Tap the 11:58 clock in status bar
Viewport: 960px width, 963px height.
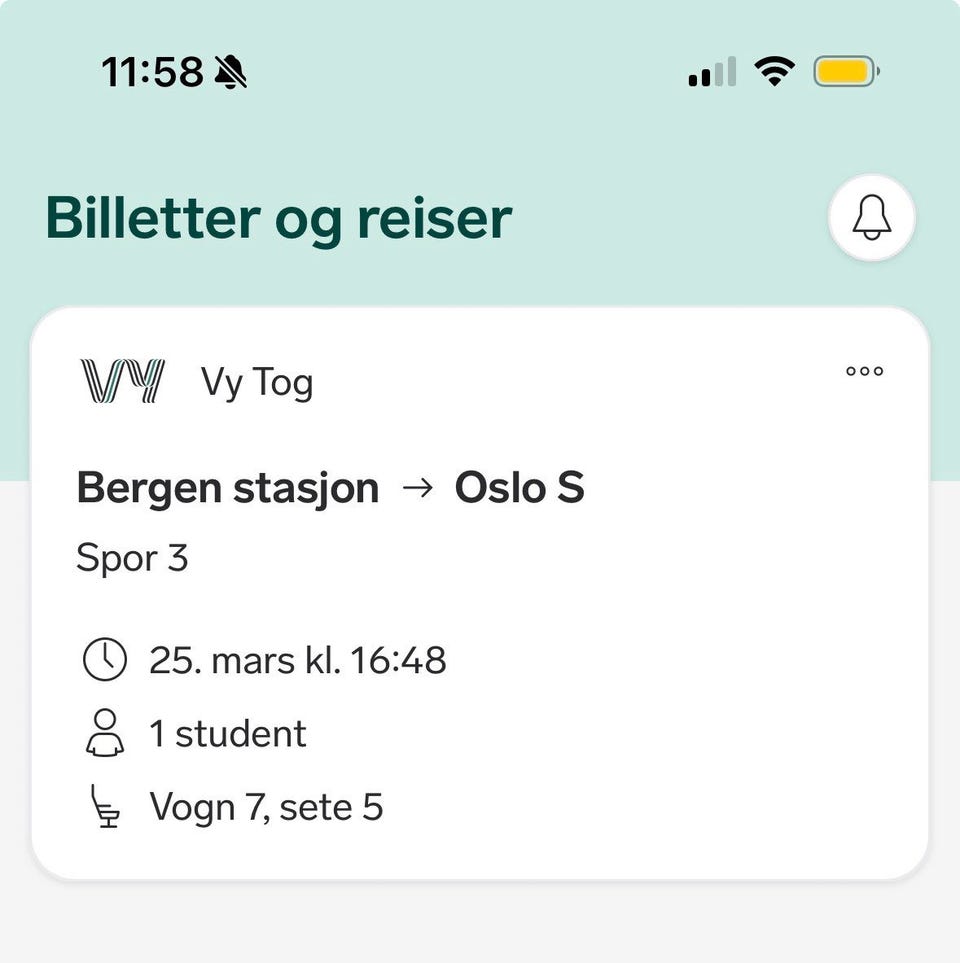click(152, 72)
